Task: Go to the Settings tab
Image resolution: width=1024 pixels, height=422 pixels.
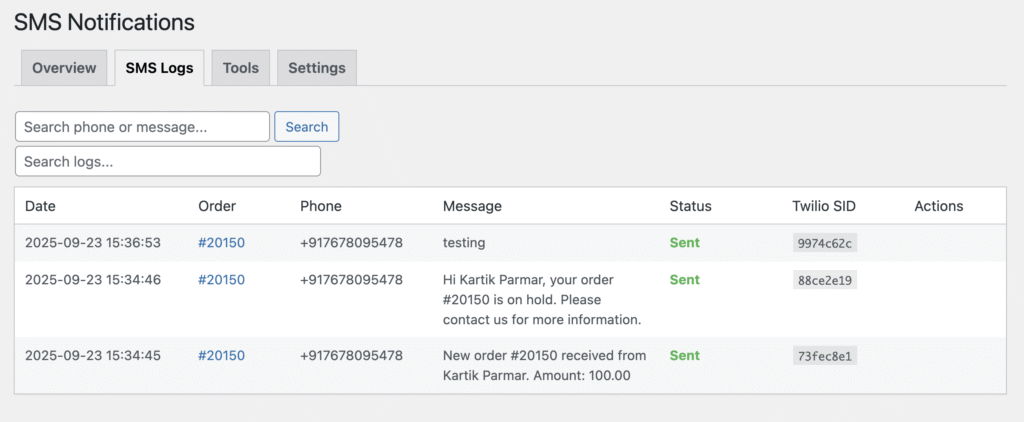Action: coord(316,68)
